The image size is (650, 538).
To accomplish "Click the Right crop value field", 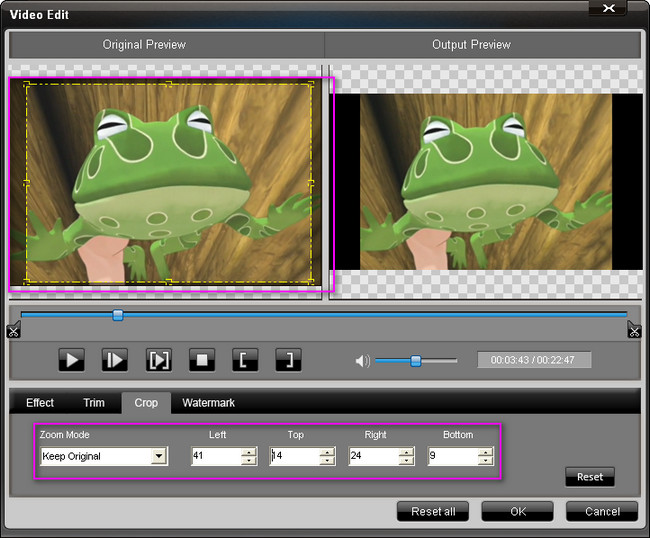I will click(x=374, y=456).
